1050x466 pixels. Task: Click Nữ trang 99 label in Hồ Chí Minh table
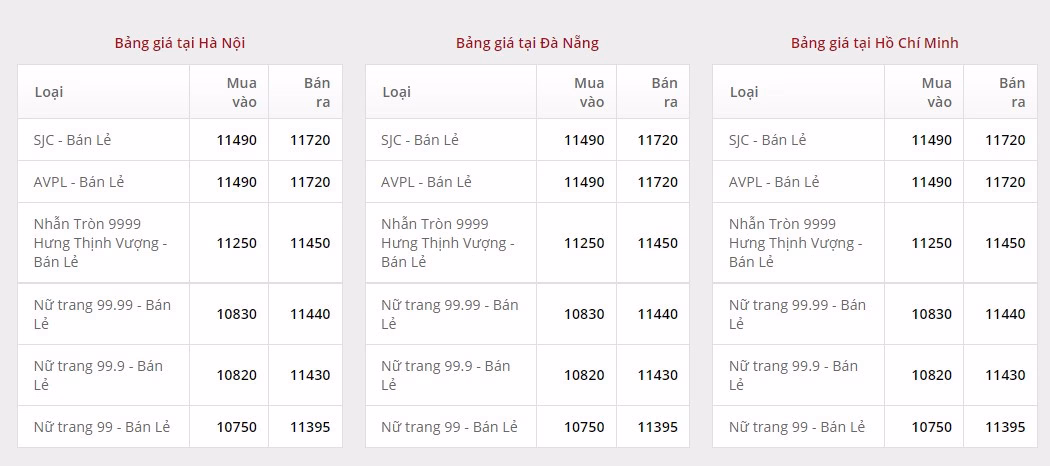point(797,427)
